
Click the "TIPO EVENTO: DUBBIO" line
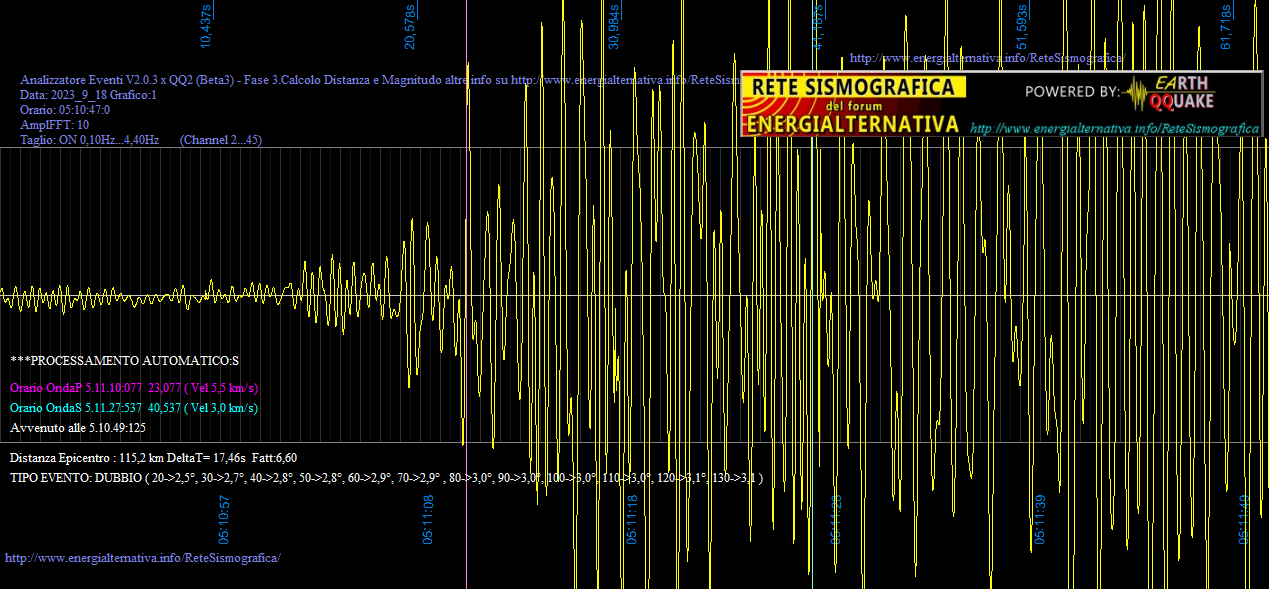click(x=386, y=478)
